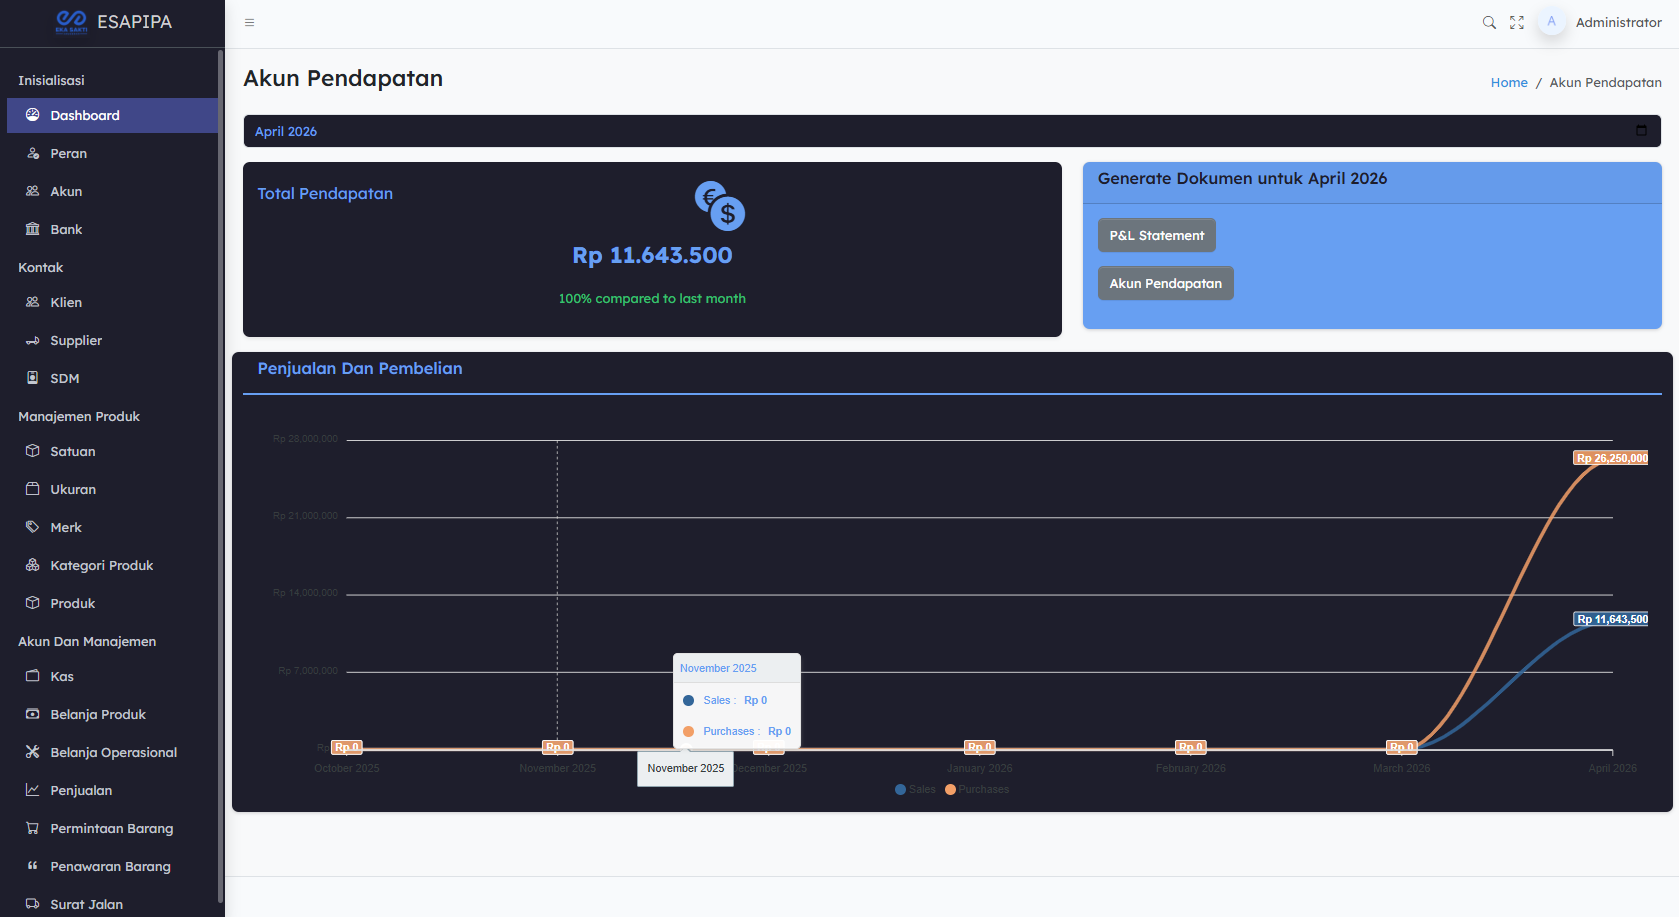This screenshot has height=917, width=1679.
Task: Open Penjualan in the sidebar
Action: click(x=112, y=790)
